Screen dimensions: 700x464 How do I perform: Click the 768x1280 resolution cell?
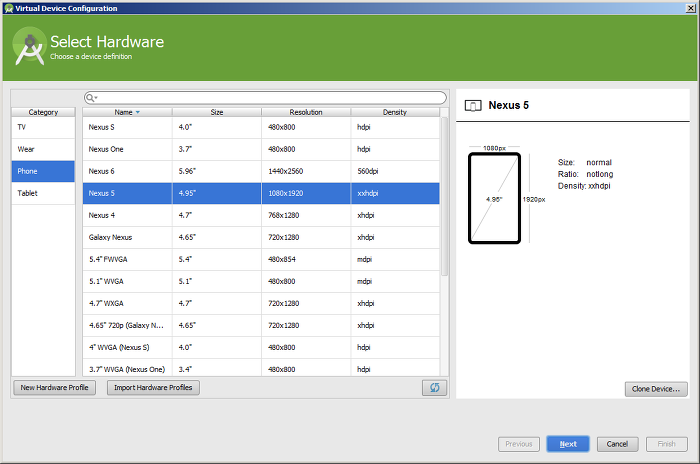coord(306,215)
